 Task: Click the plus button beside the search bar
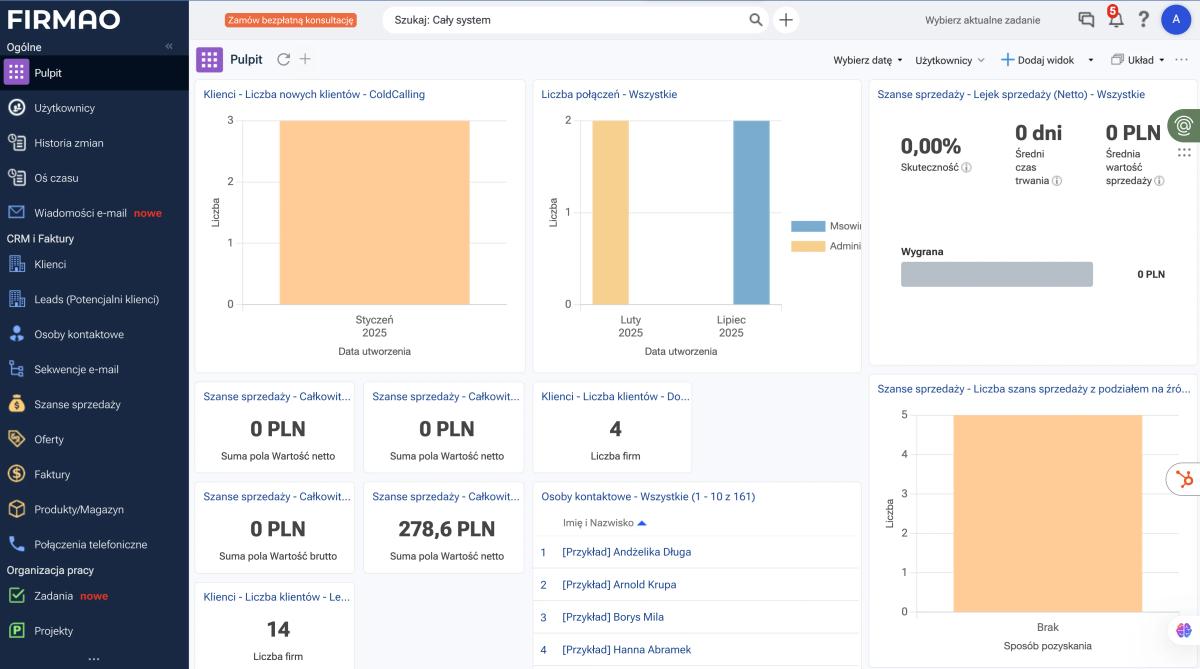(x=786, y=20)
